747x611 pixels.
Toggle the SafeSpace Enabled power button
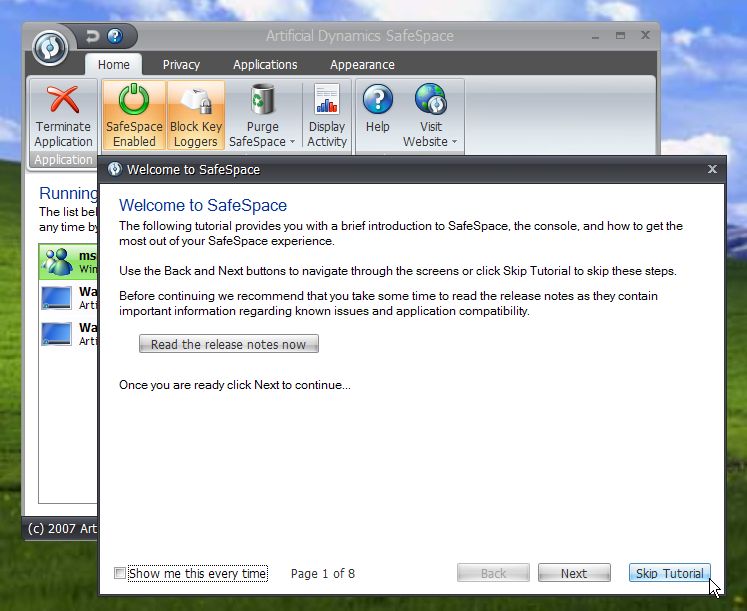pos(134,115)
